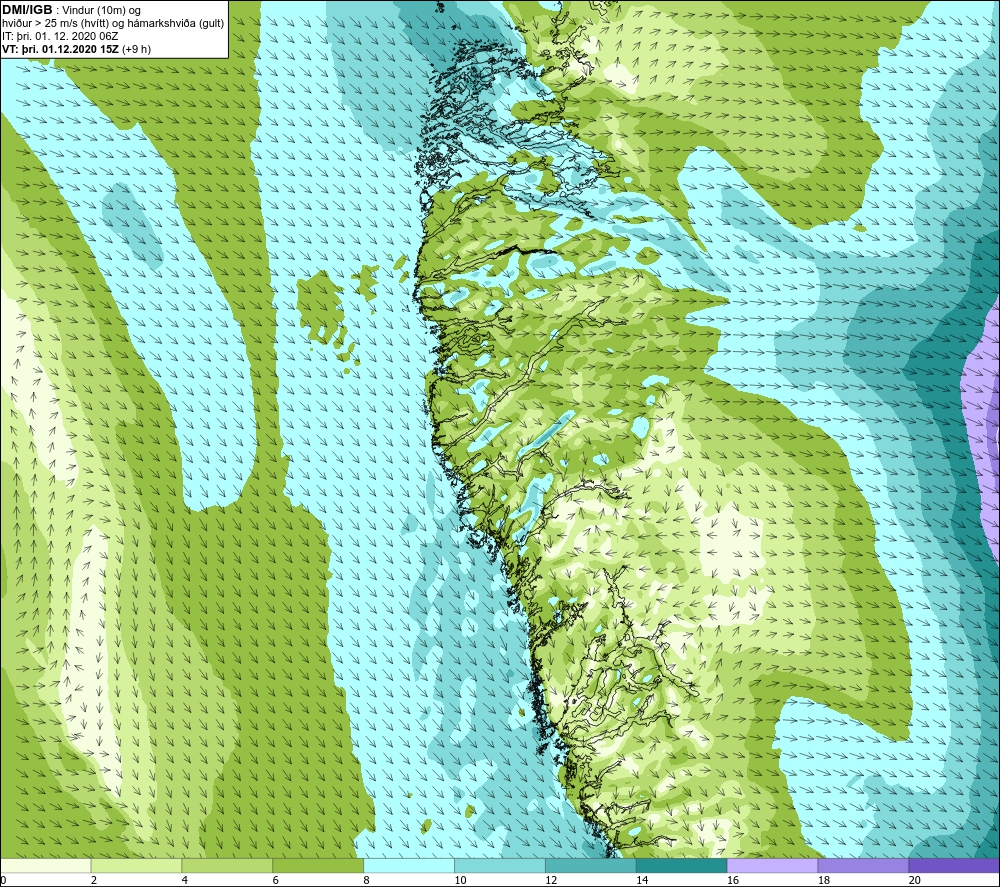Click the legend scale label '10'
This screenshot has height=887, width=1000.
coord(460,880)
